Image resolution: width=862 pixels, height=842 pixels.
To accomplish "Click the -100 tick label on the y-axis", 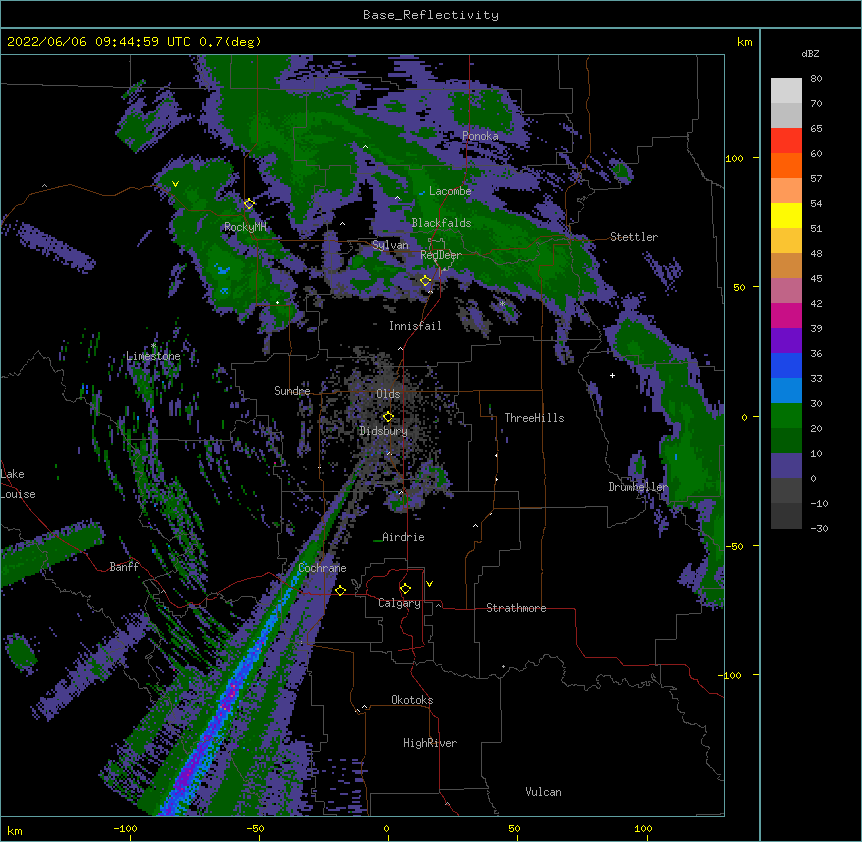I will 731,675.
